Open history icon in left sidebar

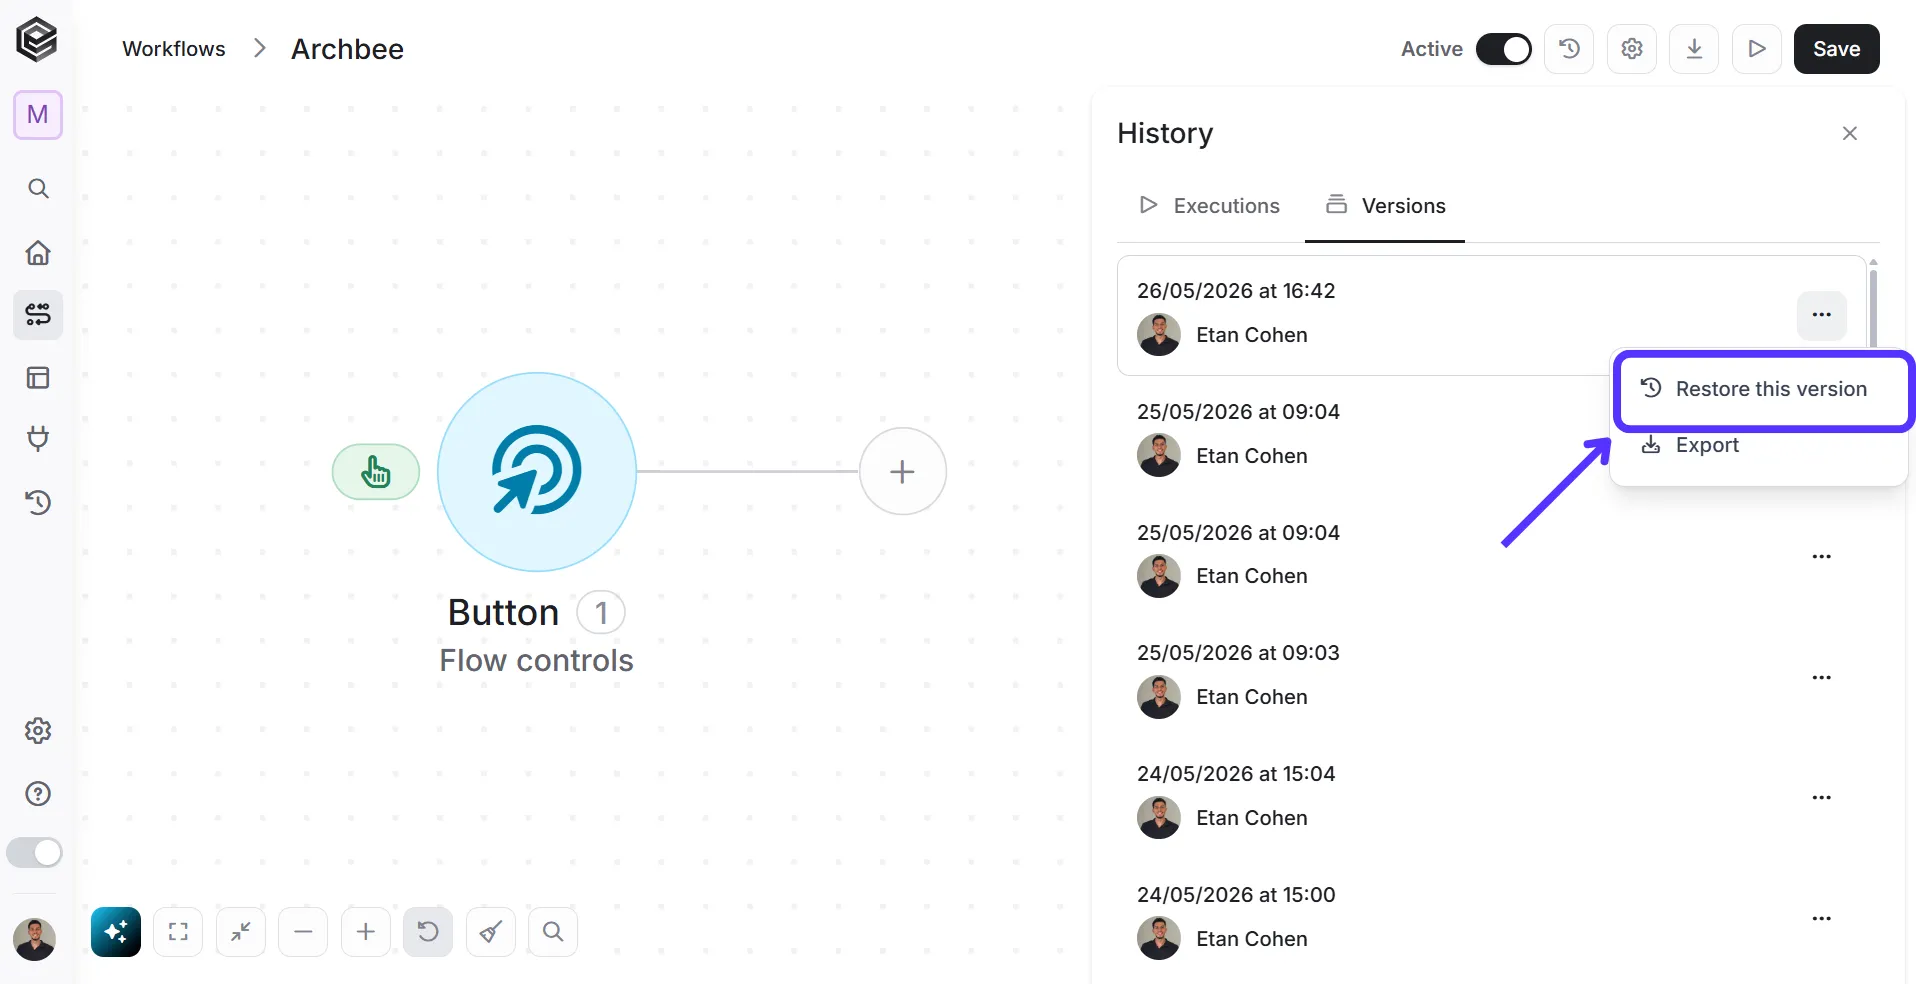[x=38, y=502]
